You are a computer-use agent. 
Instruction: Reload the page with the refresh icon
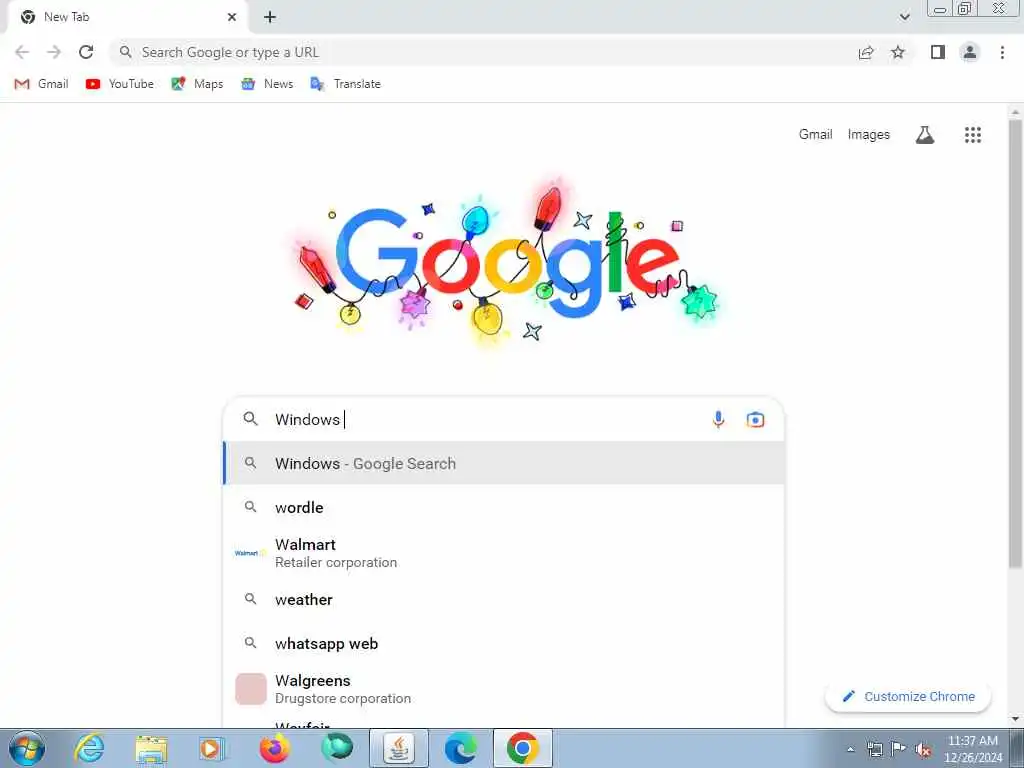(86, 52)
